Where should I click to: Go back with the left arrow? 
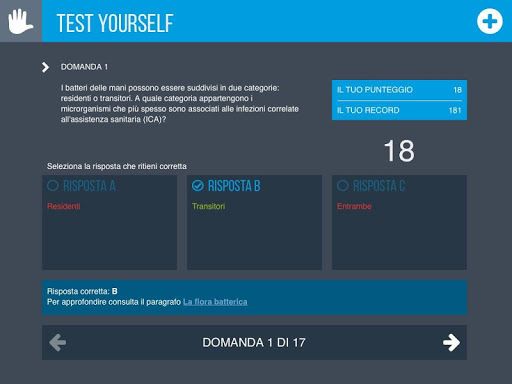[x=58, y=342]
